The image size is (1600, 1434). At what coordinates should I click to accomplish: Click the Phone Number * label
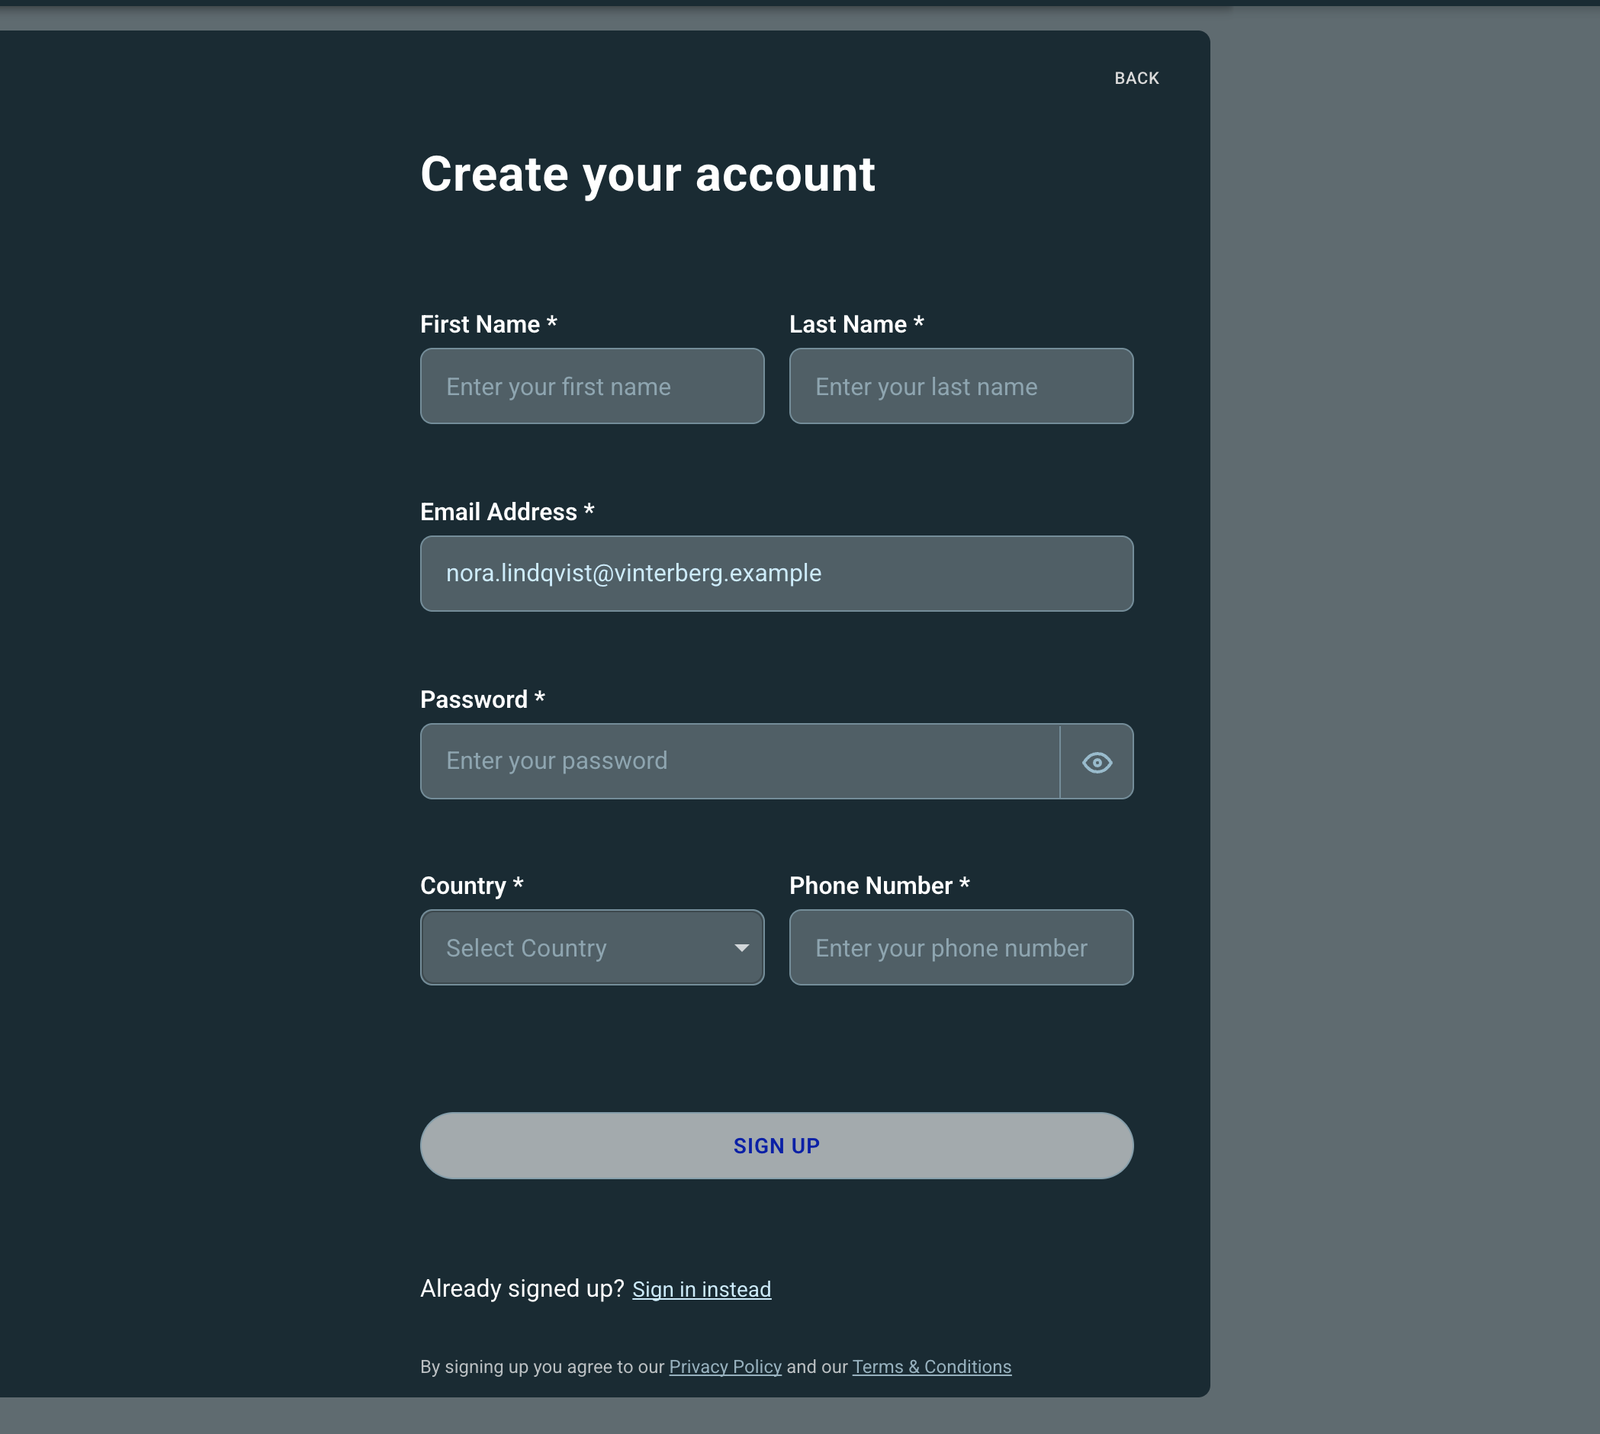click(x=880, y=886)
